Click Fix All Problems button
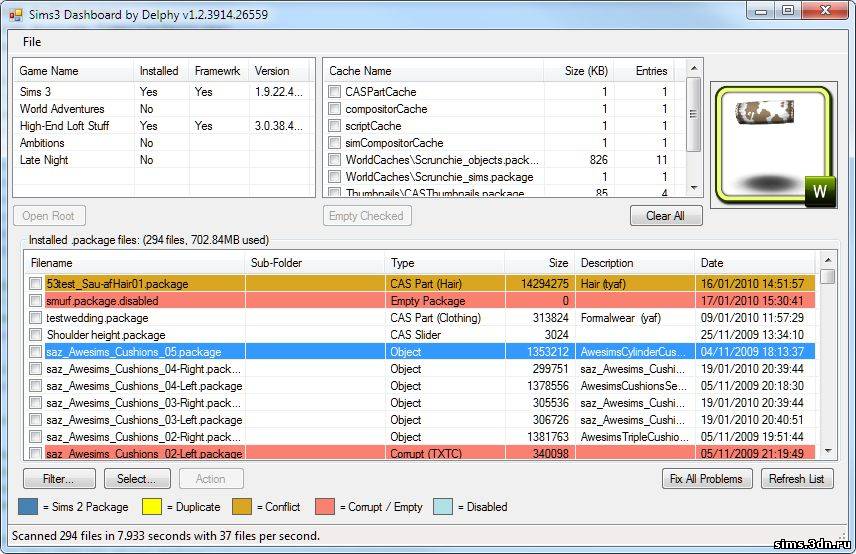The image size is (856, 554). (707, 479)
